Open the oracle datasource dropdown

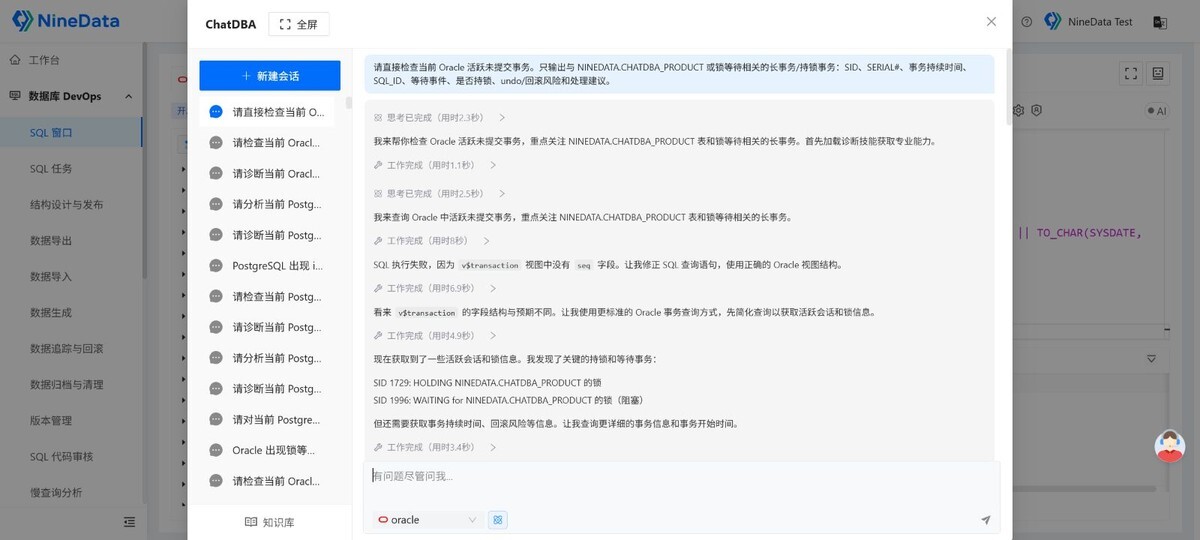(x=427, y=520)
